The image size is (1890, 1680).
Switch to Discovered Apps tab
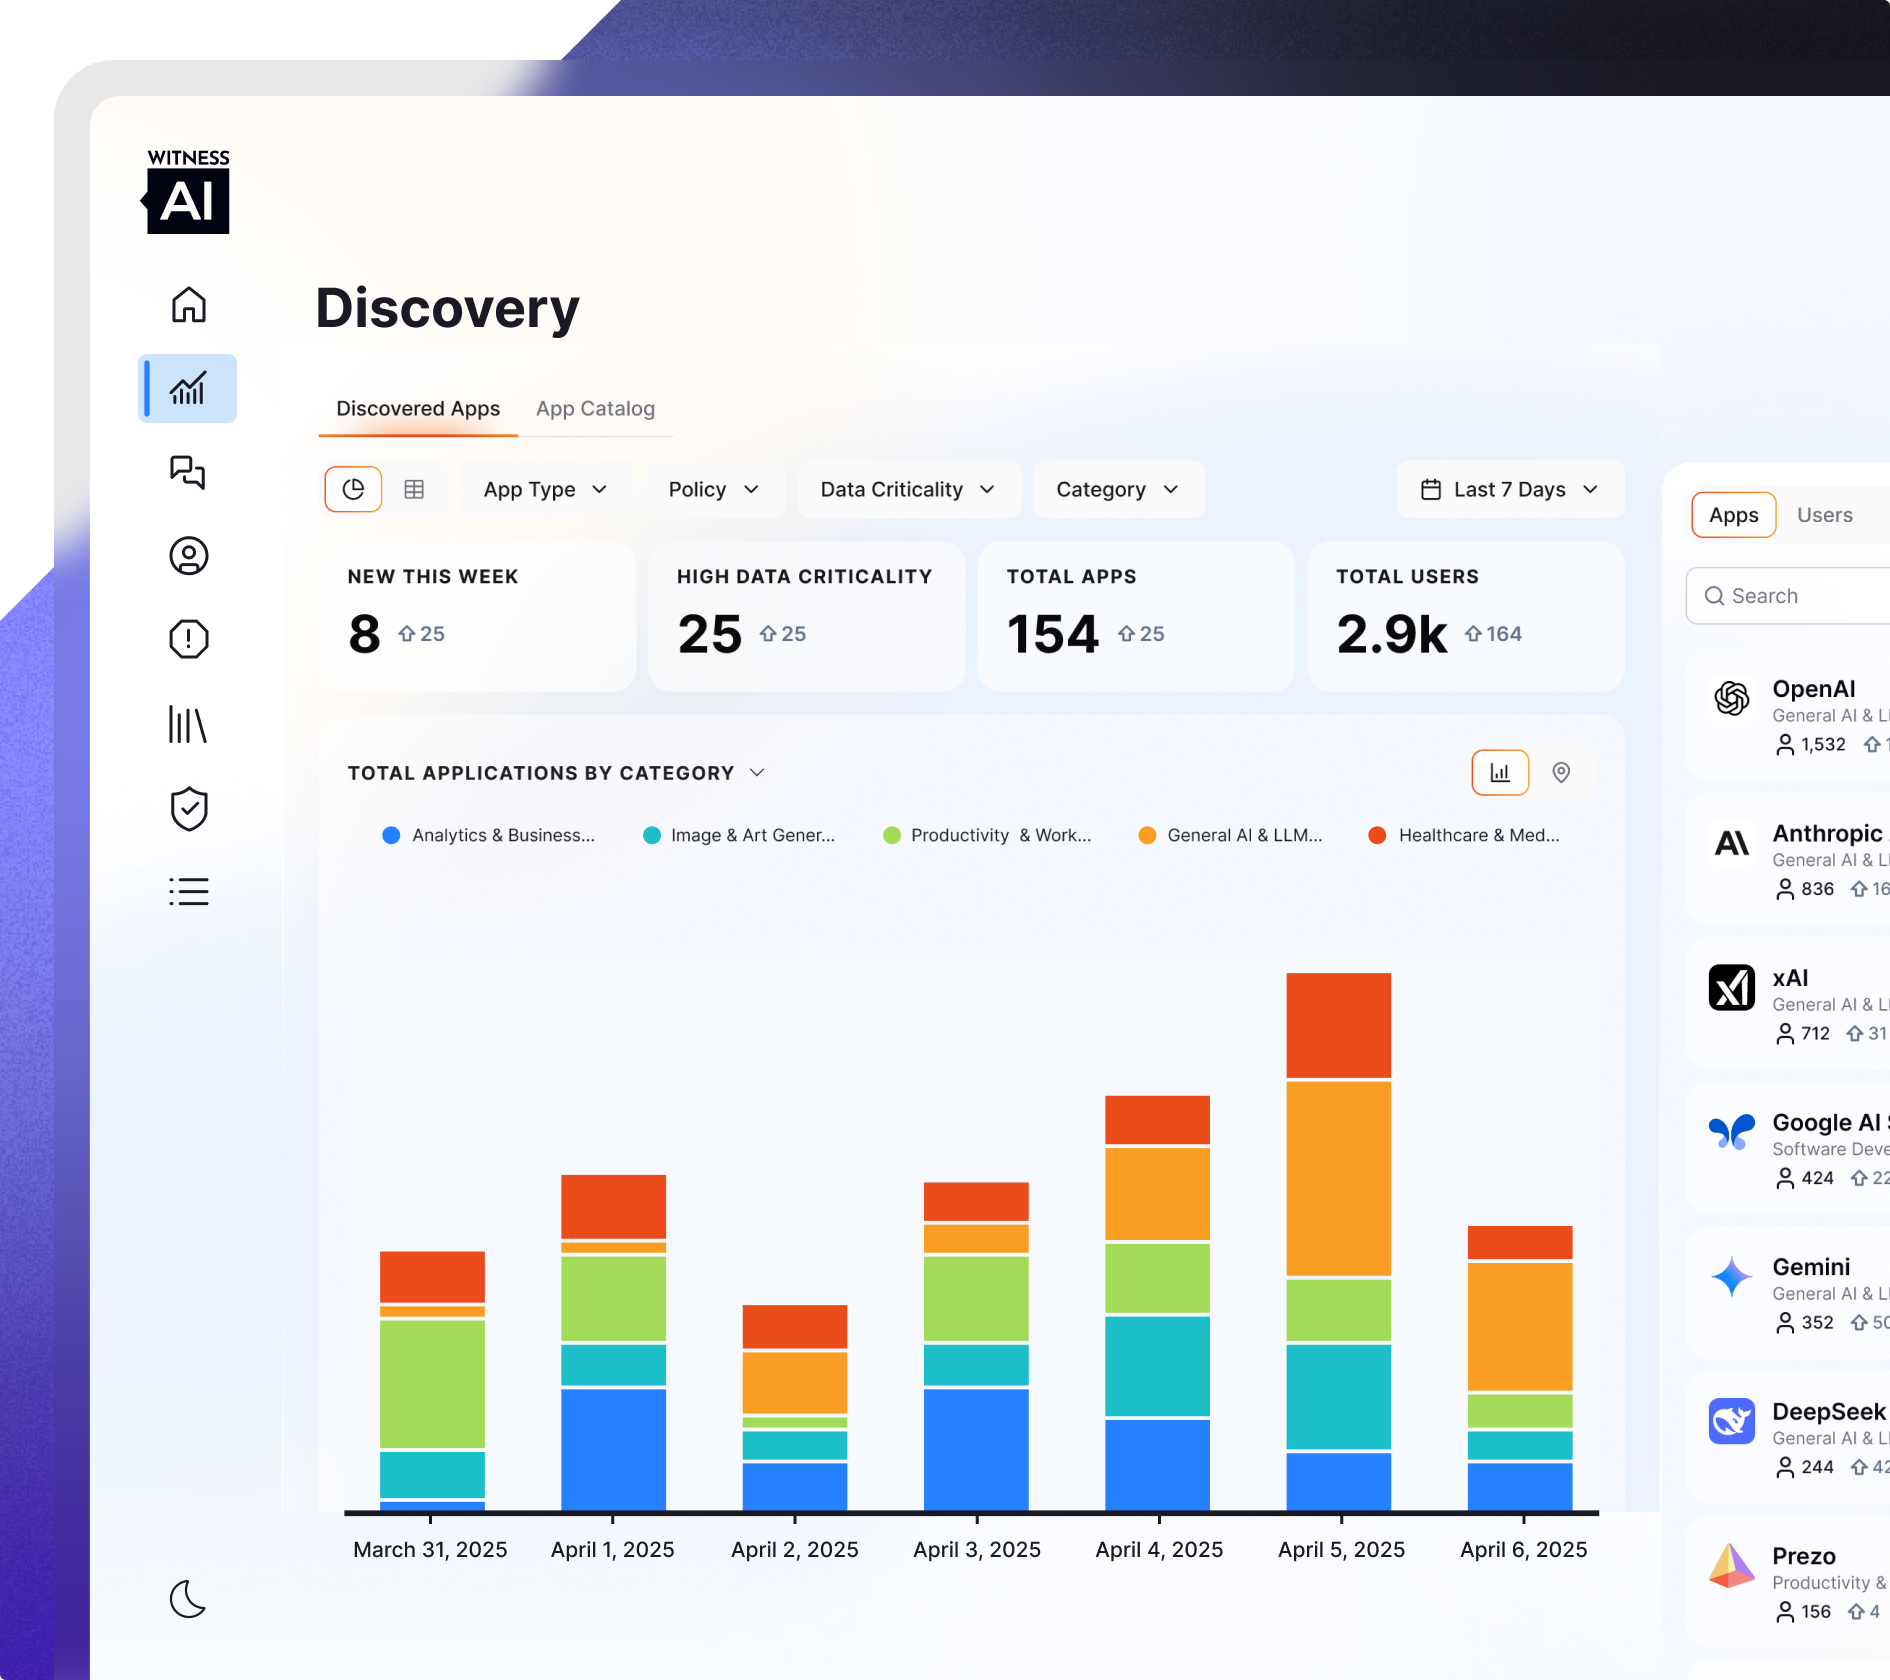coord(418,408)
